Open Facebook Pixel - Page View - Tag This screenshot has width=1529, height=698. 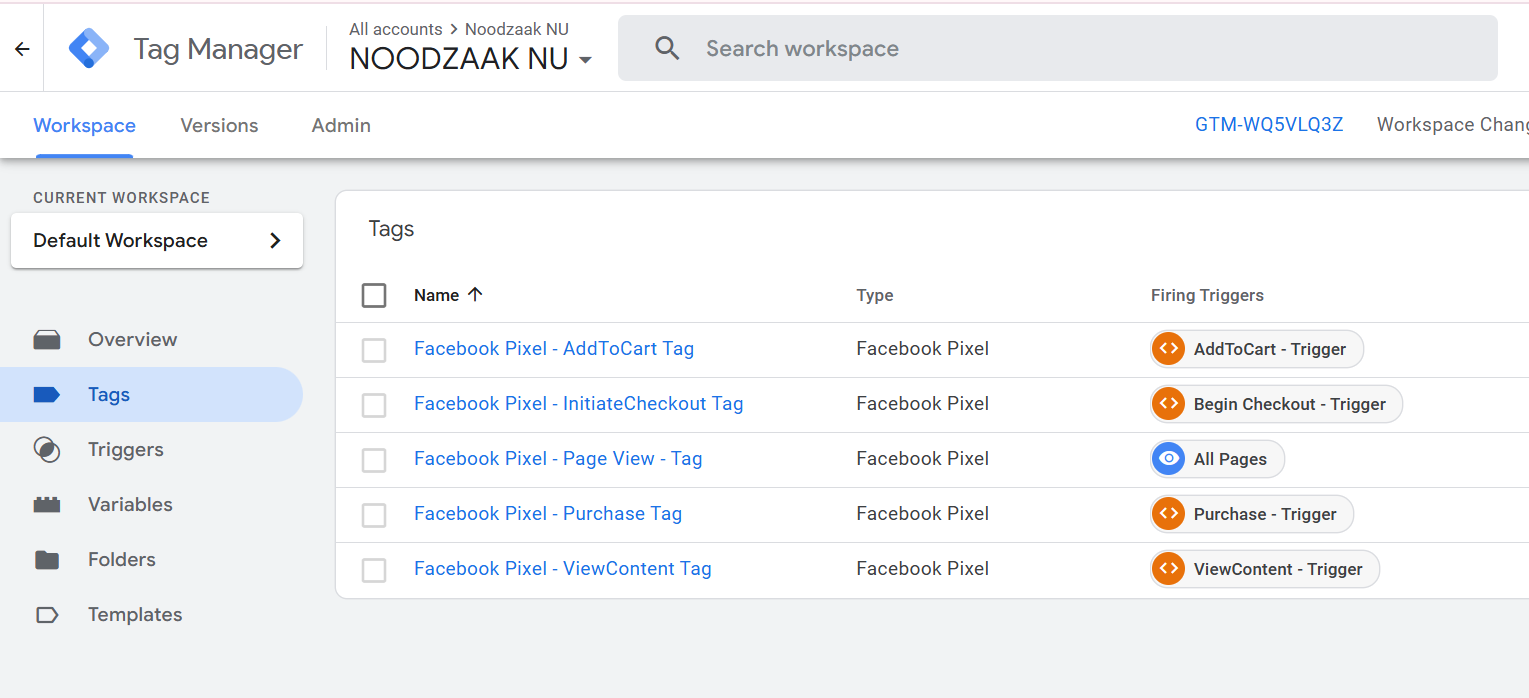tap(558, 458)
